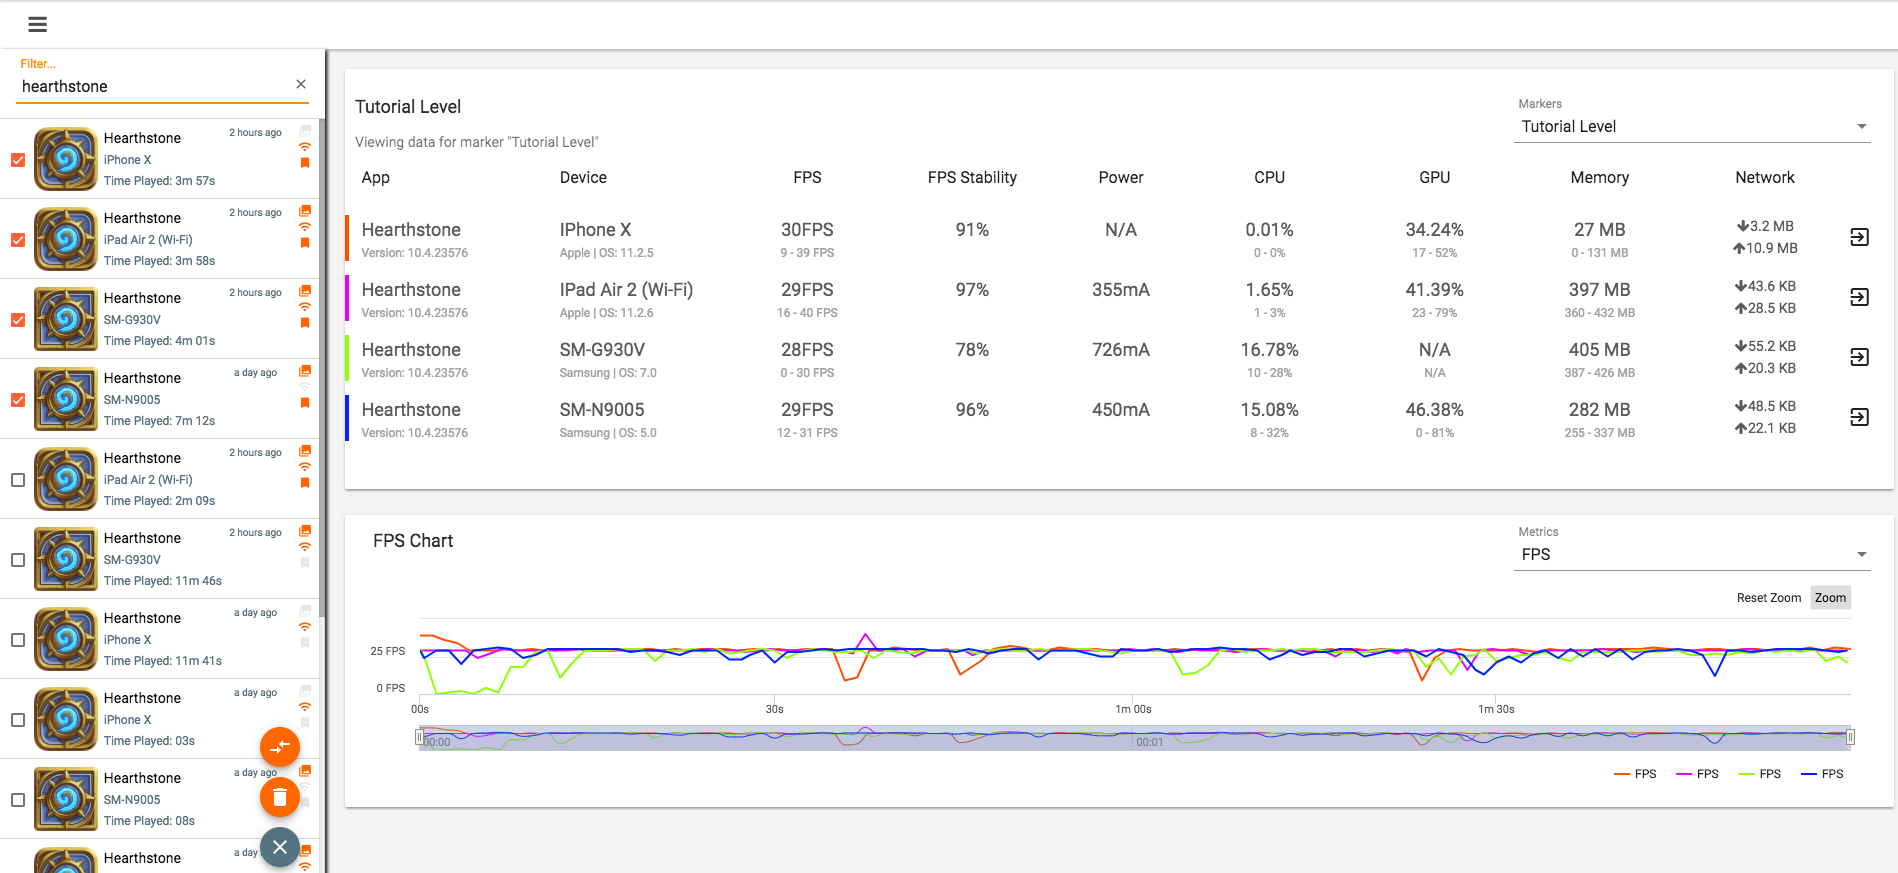Image resolution: width=1898 pixels, height=873 pixels.
Task: Toggle the magenta FPS legend entry
Action: 1697,774
